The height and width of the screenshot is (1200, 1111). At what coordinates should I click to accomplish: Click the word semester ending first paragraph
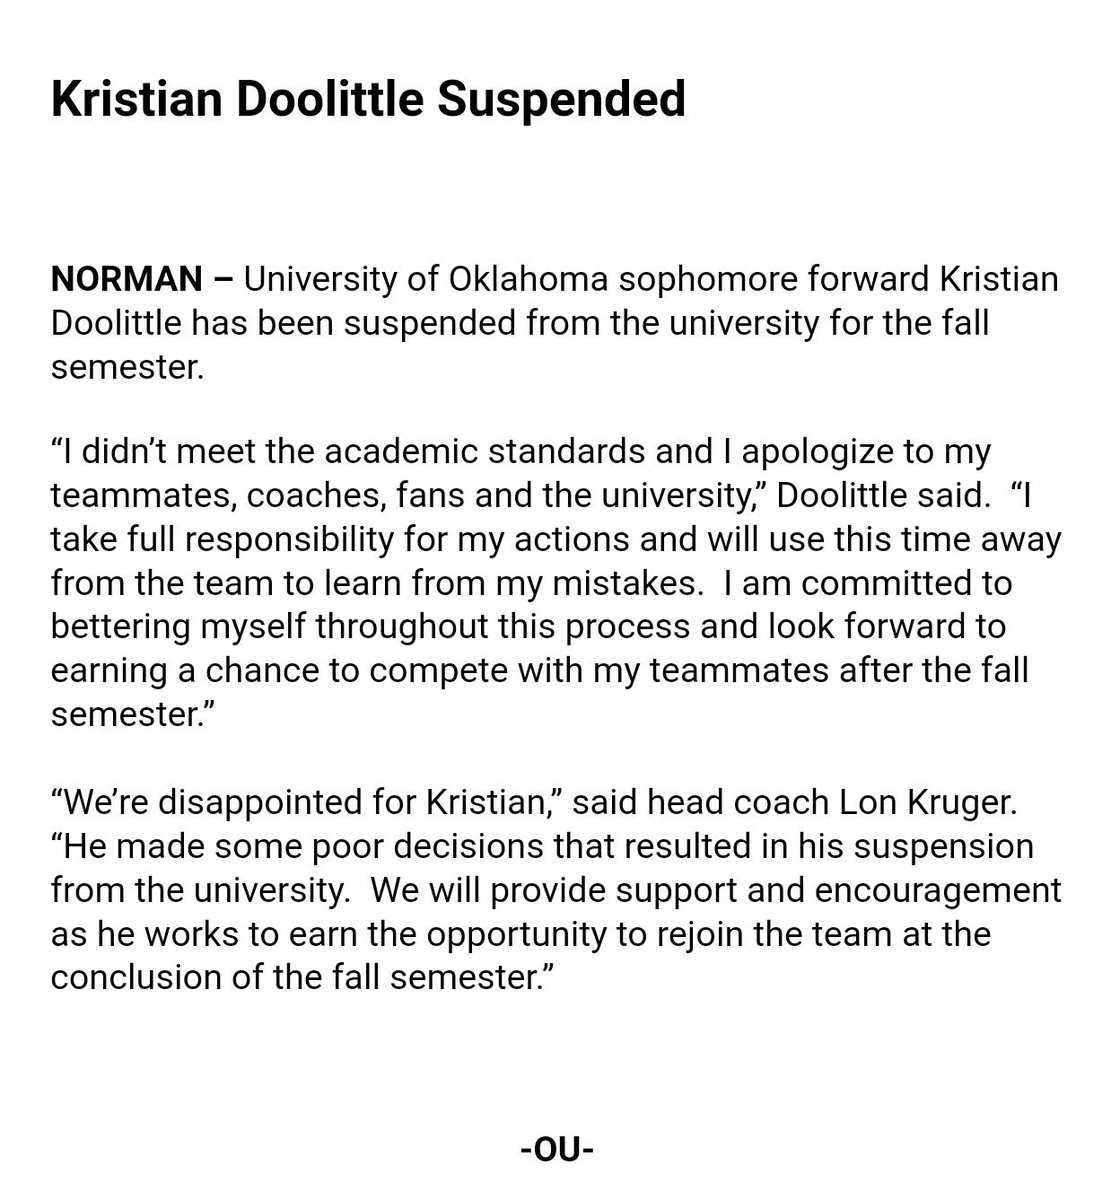[x=128, y=367]
